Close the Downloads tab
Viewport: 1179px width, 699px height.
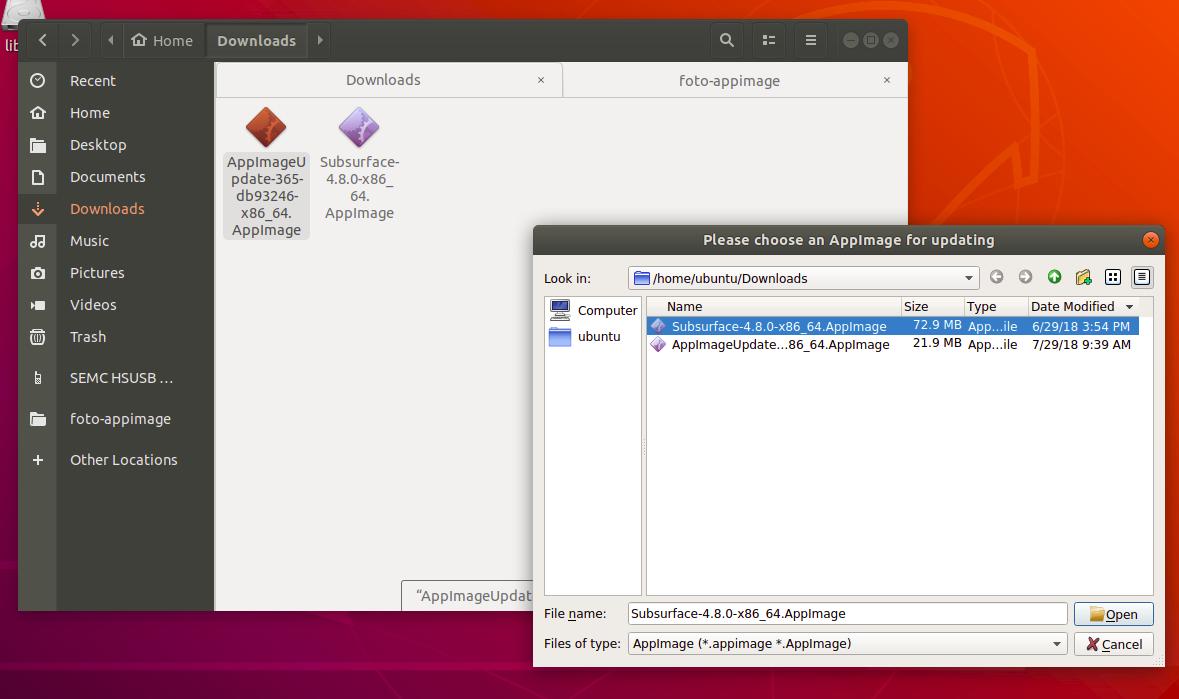click(541, 80)
